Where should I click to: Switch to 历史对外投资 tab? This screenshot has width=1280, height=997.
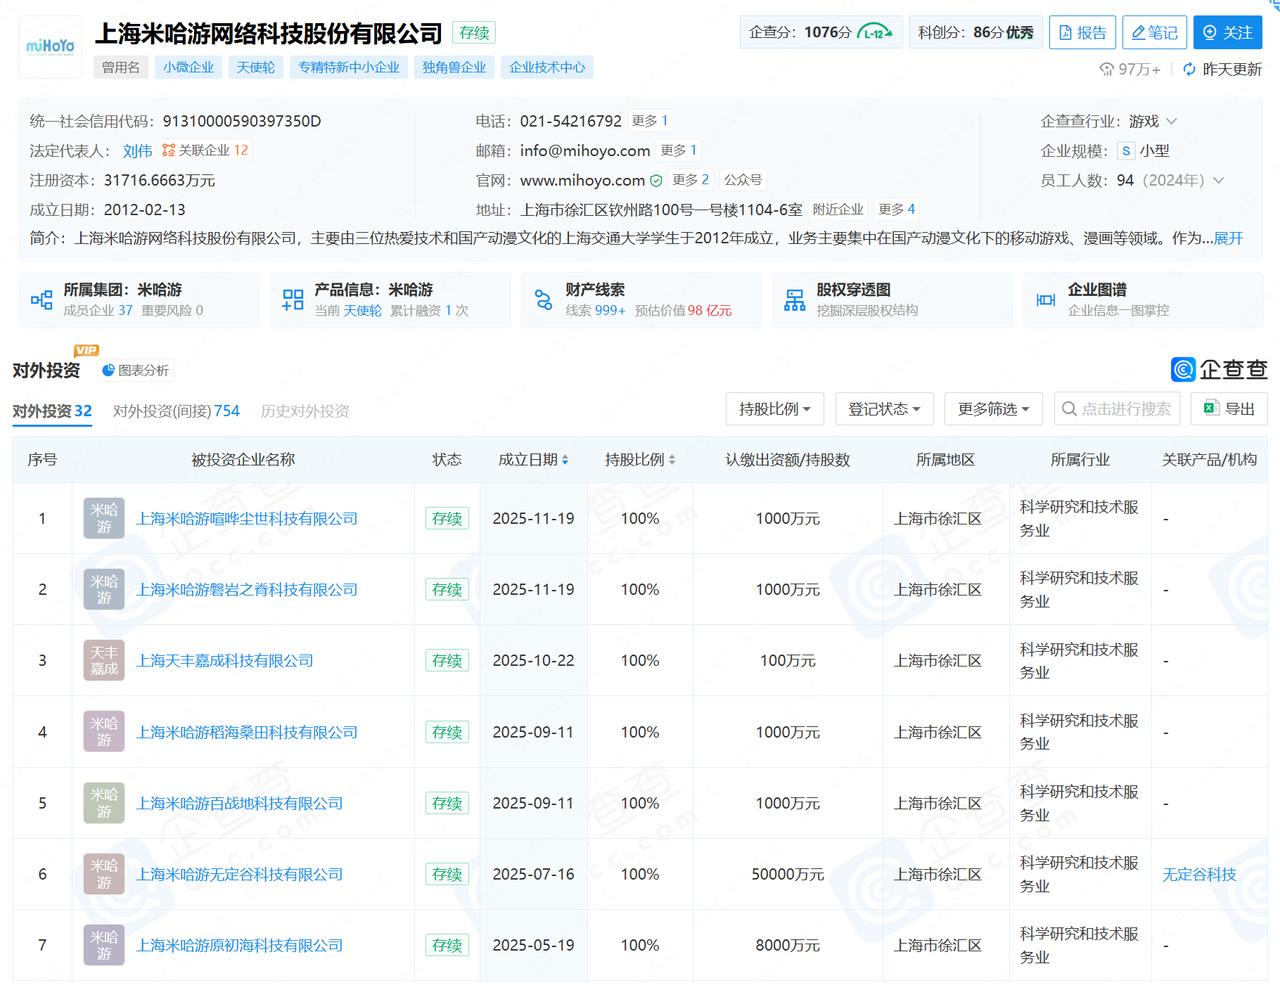tap(305, 411)
